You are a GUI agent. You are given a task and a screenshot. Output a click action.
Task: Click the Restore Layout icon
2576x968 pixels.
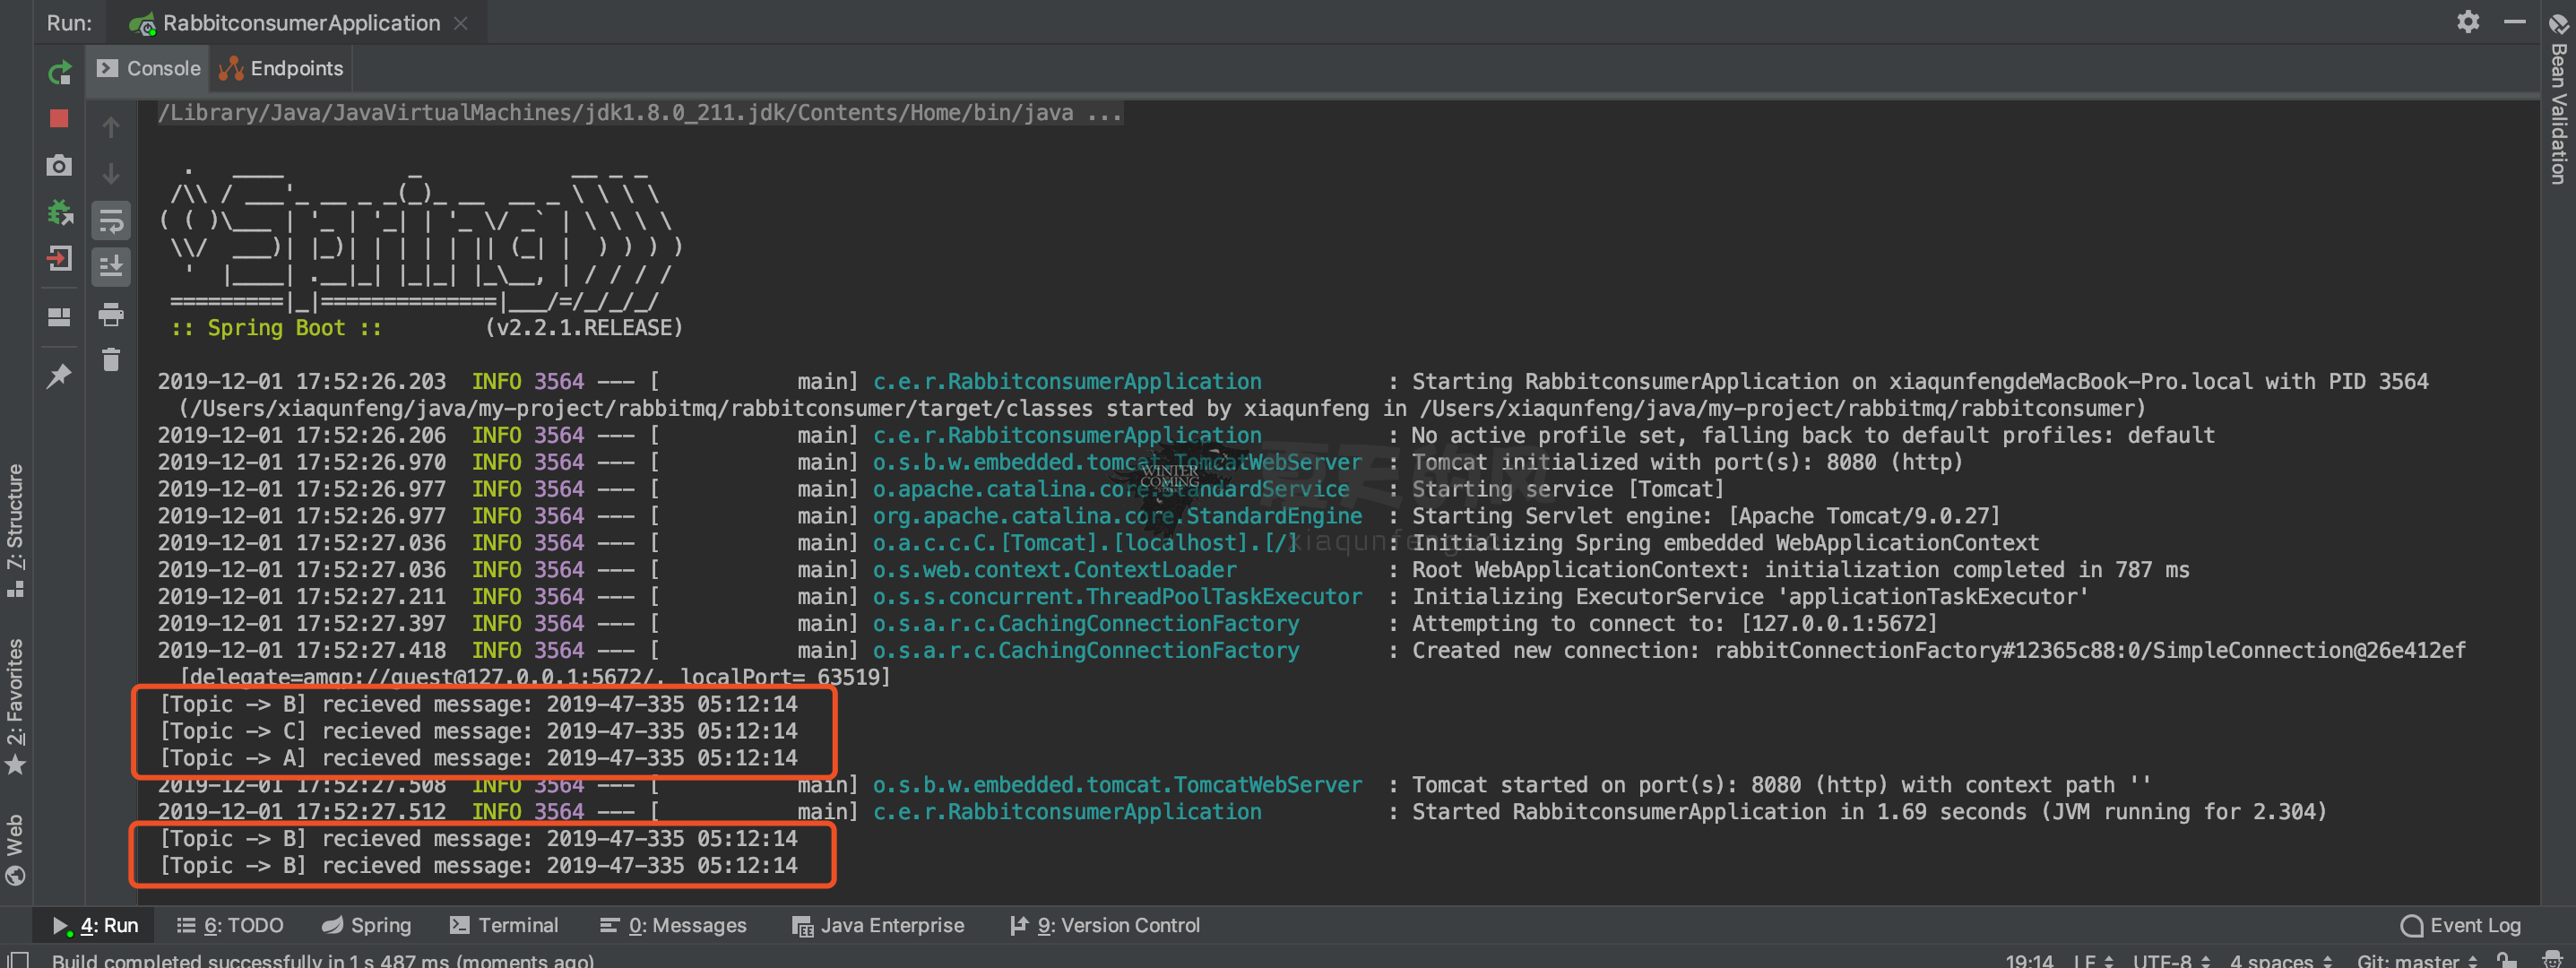59,317
